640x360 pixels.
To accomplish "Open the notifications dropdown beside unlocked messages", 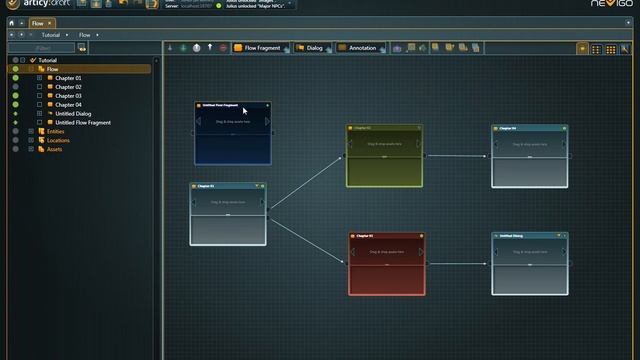I will coord(290,4).
